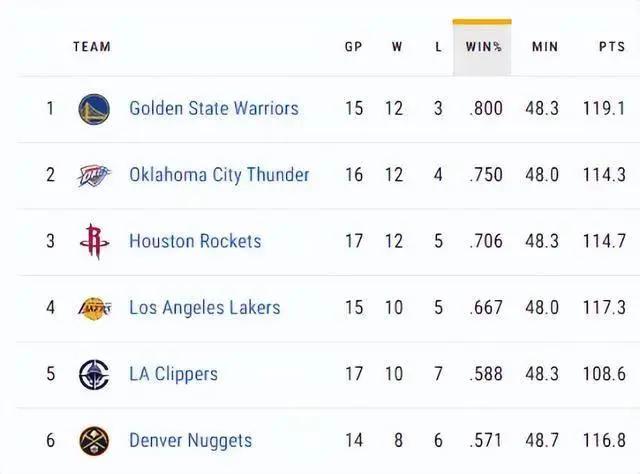Click the LA Clippers logo icon
This screenshot has width=640, height=474.
[x=94, y=375]
